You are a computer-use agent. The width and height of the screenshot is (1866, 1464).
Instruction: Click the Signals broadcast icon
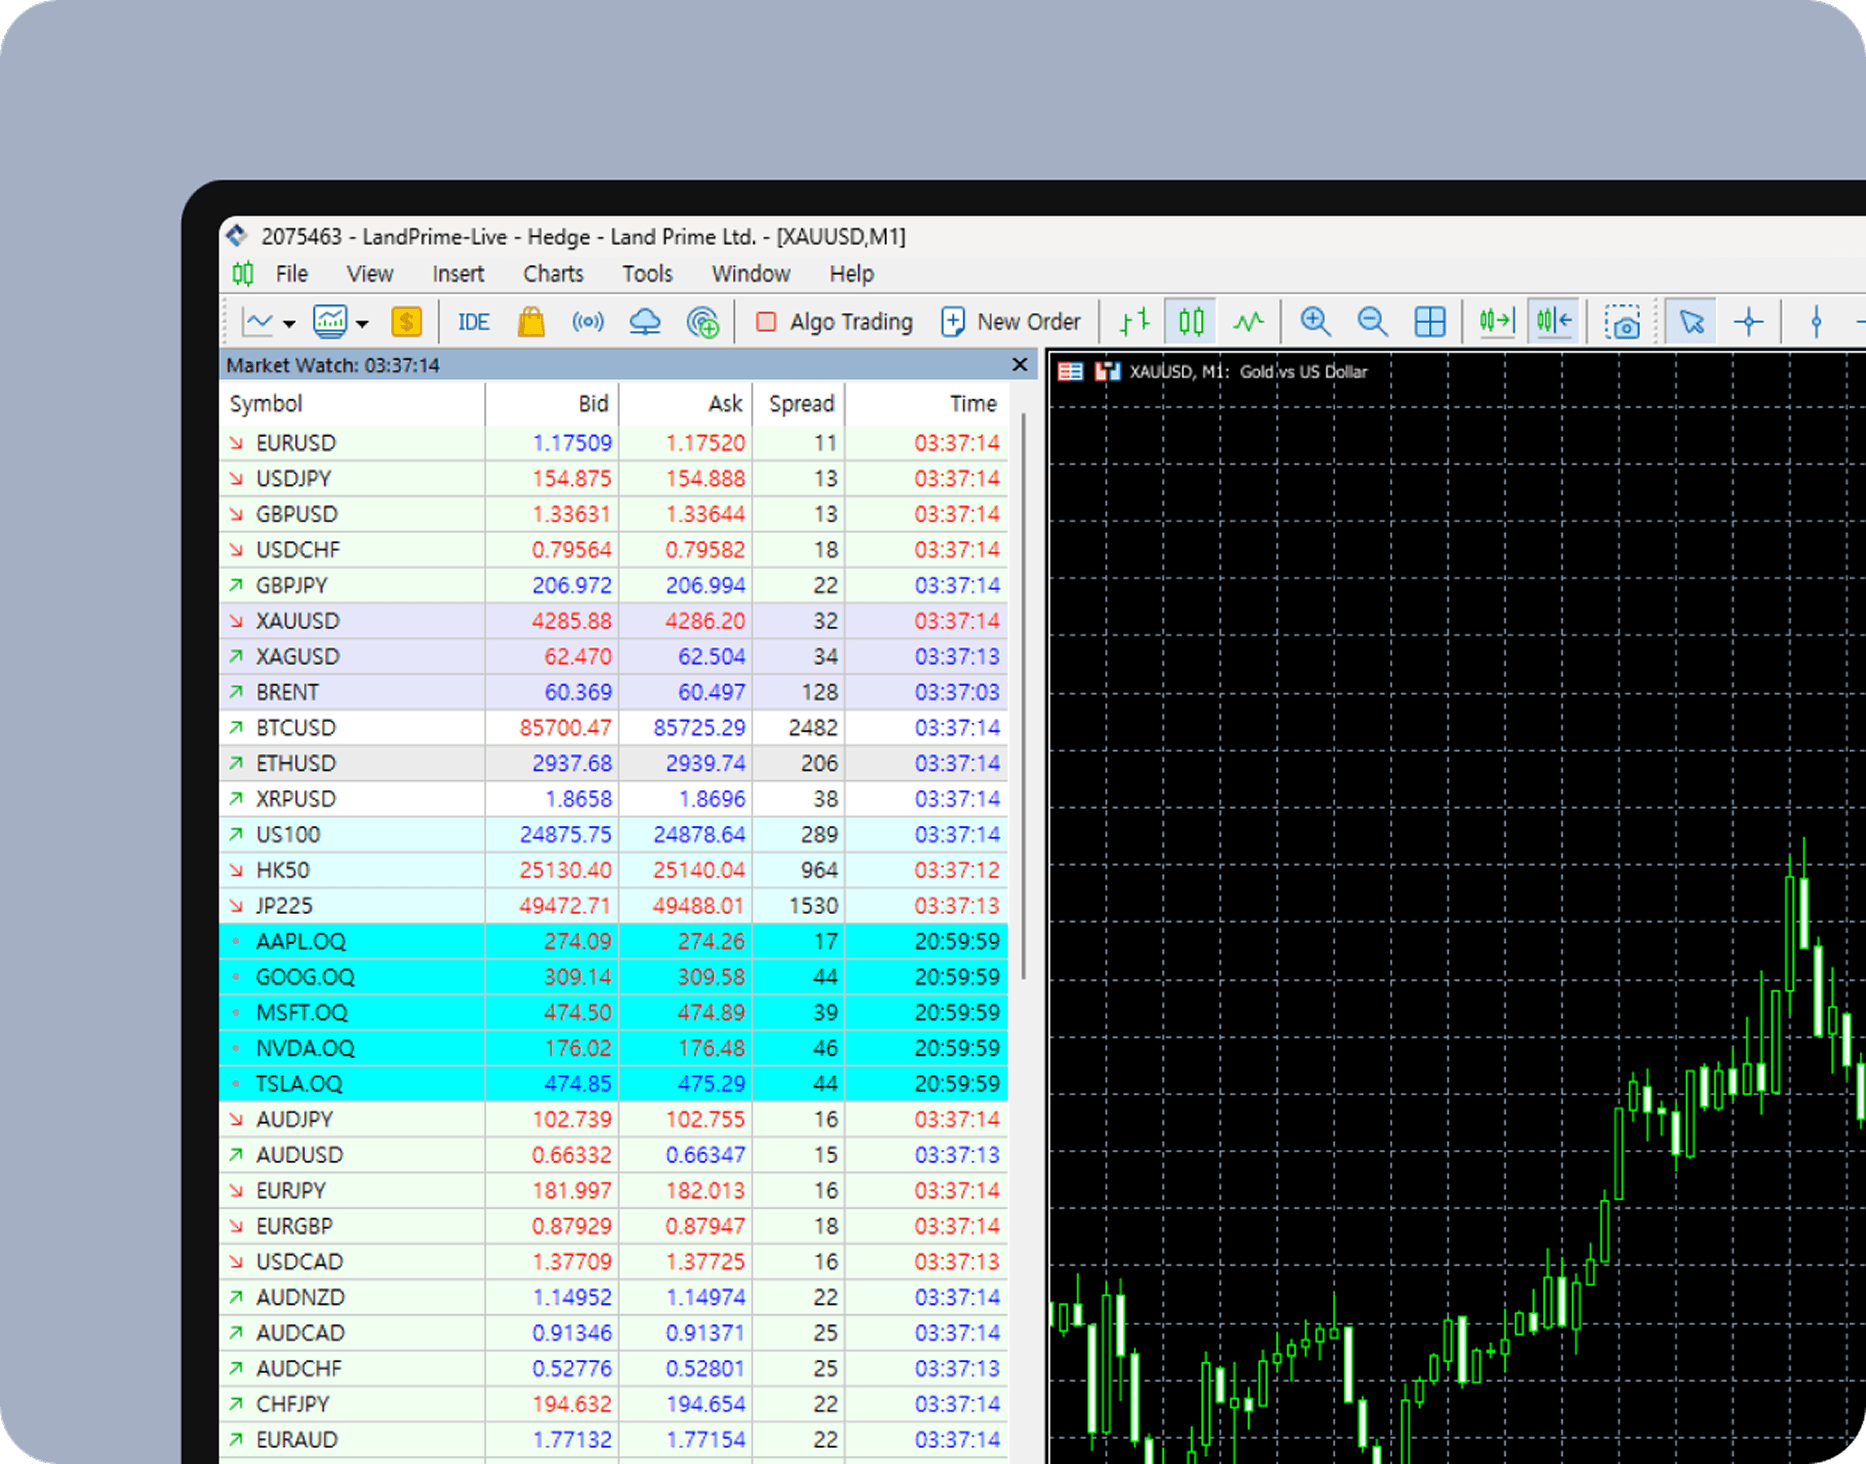coord(588,322)
